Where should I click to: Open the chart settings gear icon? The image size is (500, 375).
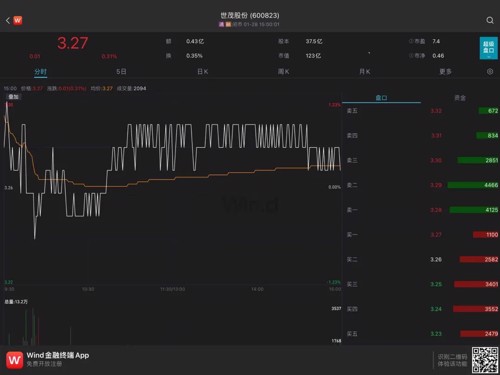490,72
